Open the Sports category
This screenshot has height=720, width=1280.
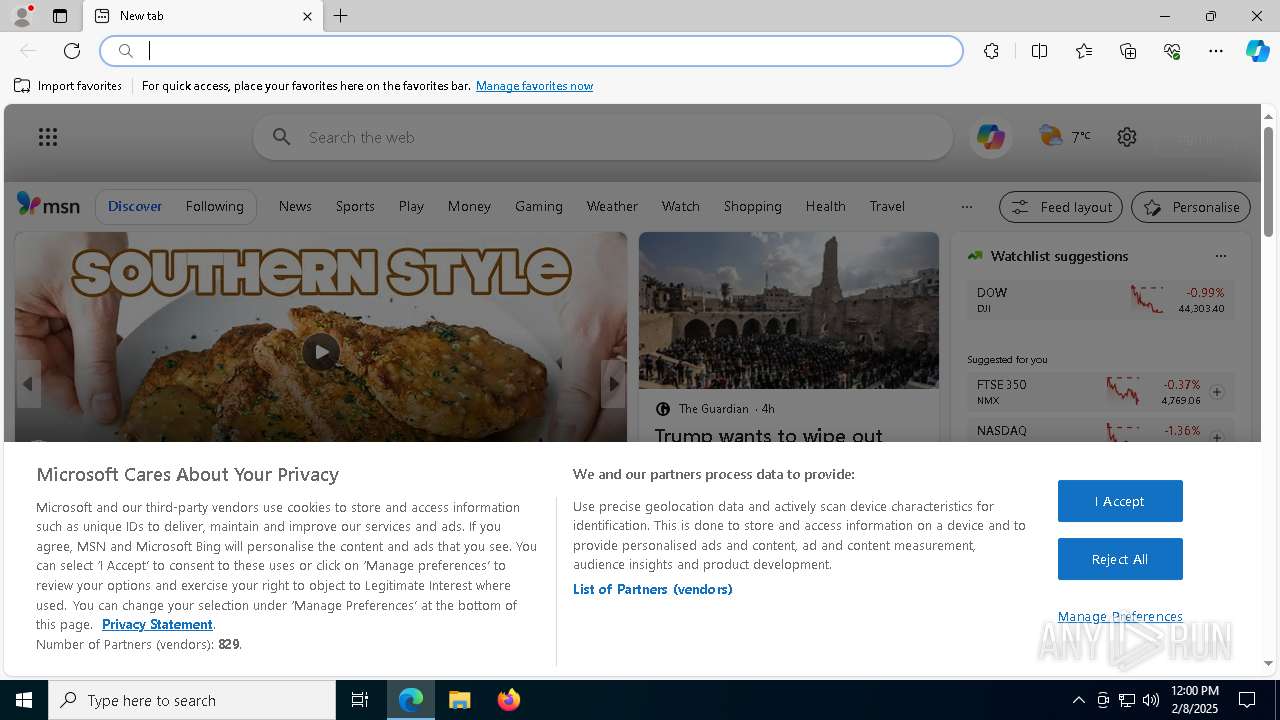(355, 206)
